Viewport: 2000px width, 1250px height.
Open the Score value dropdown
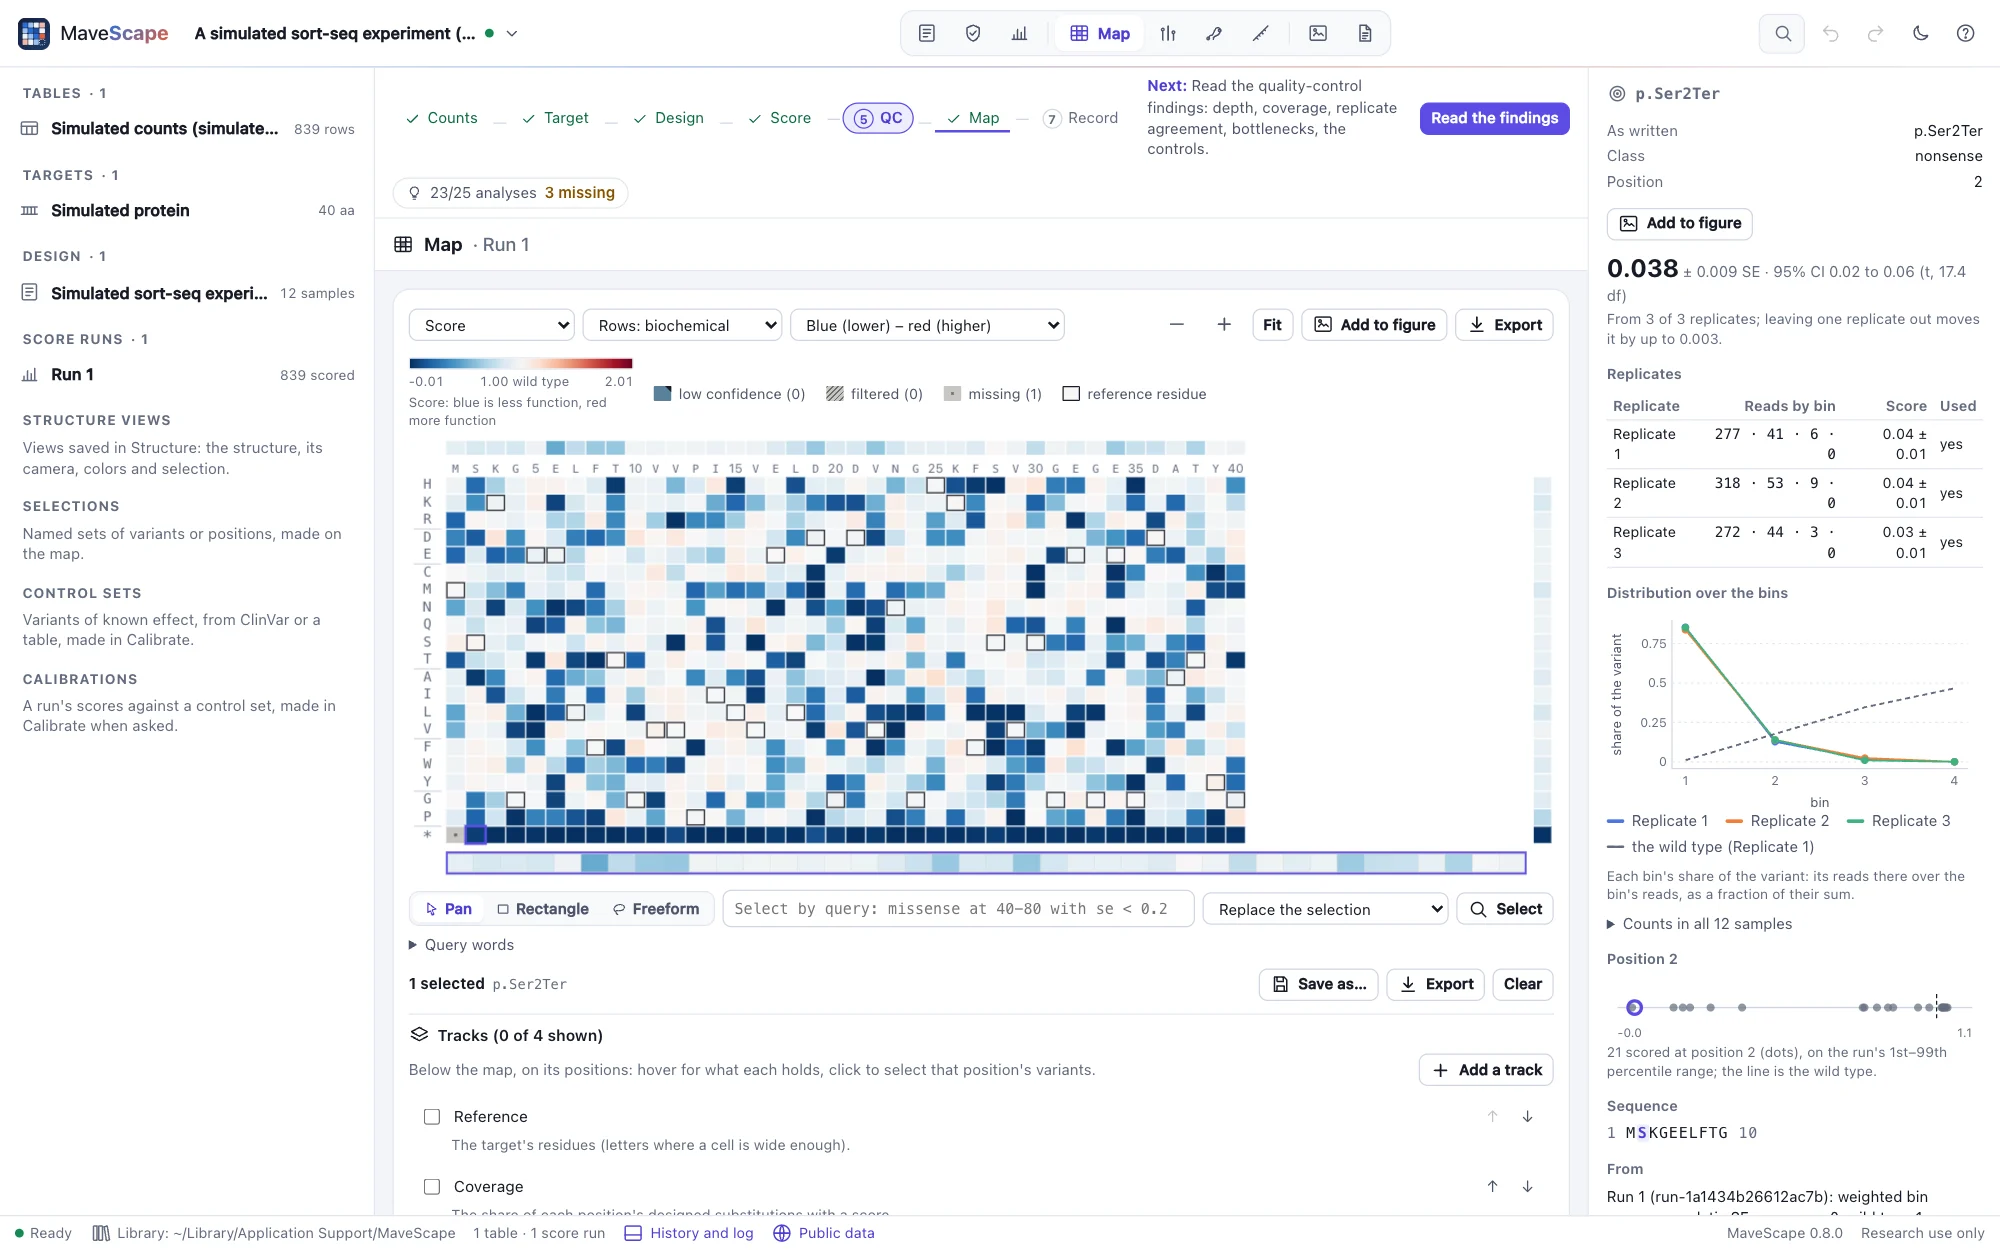[x=491, y=325]
